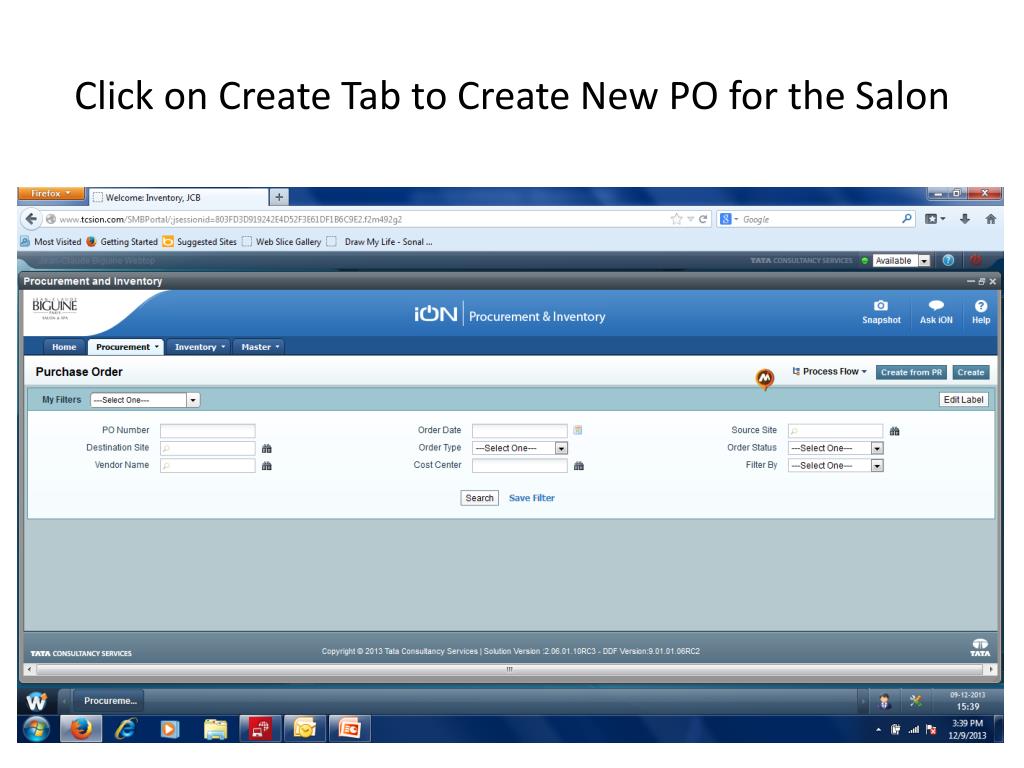1024x768 pixels.
Task: Click the Save Filter link
Action: (x=532, y=498)
